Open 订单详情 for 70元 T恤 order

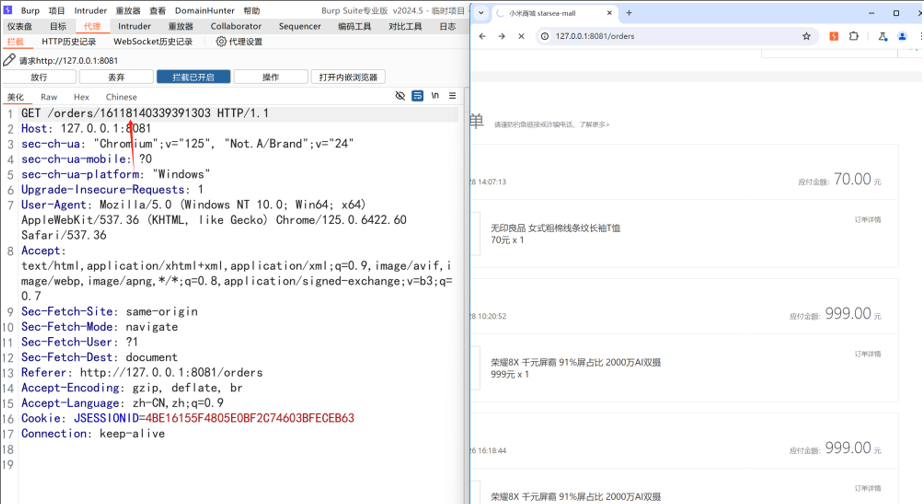(867, 220)
